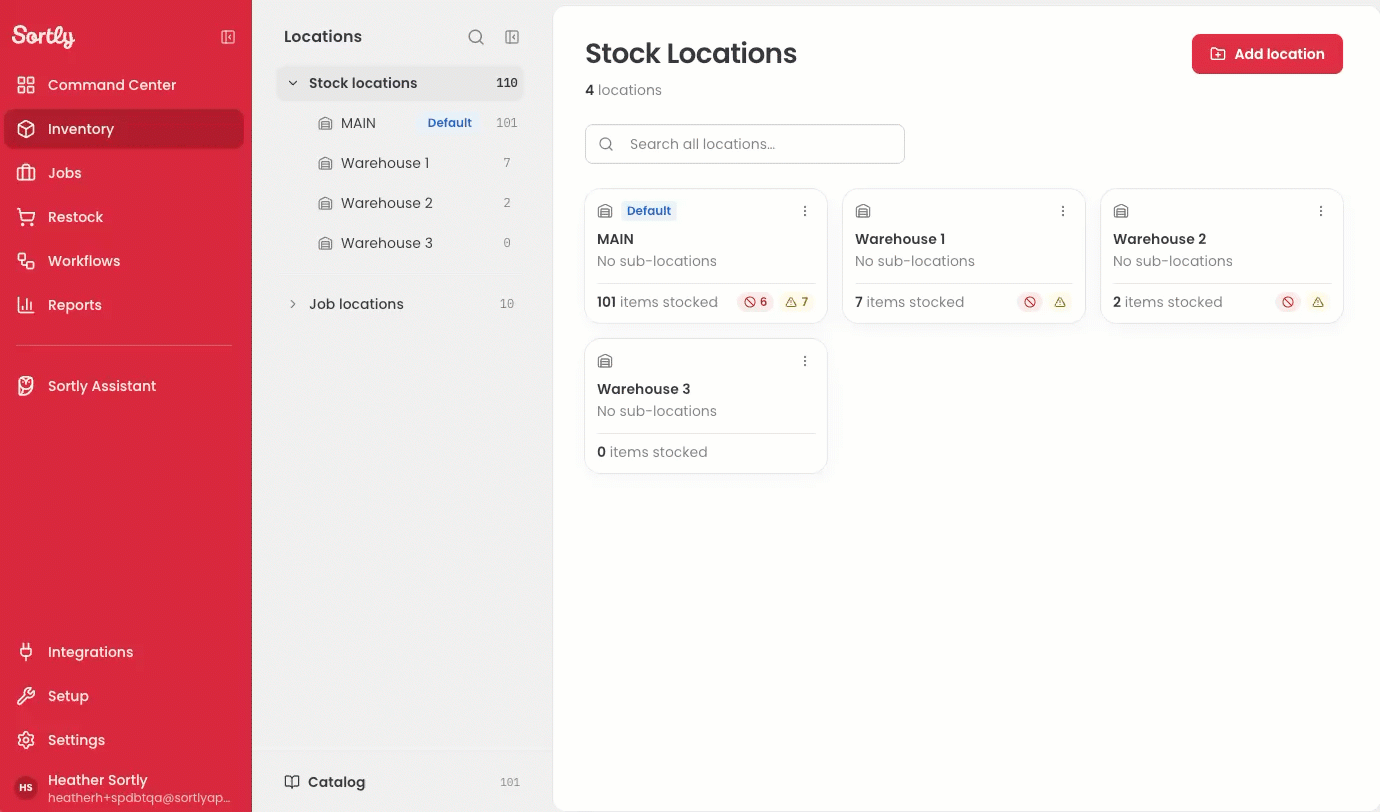Open the Reports page

(124, 305)
